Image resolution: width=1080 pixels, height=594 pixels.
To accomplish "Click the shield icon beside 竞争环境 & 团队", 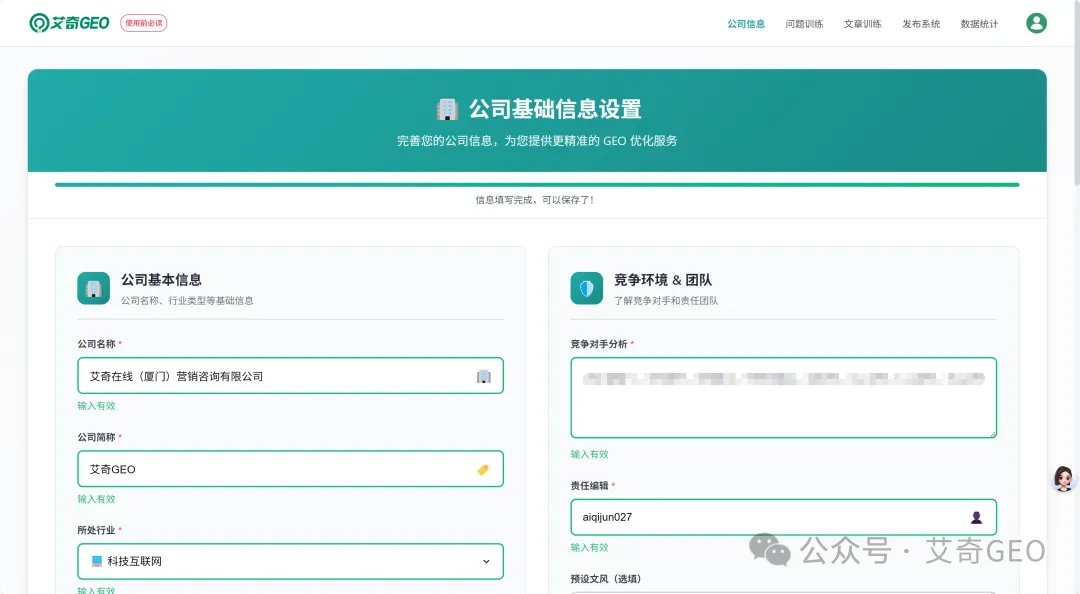I will (587, 288).
